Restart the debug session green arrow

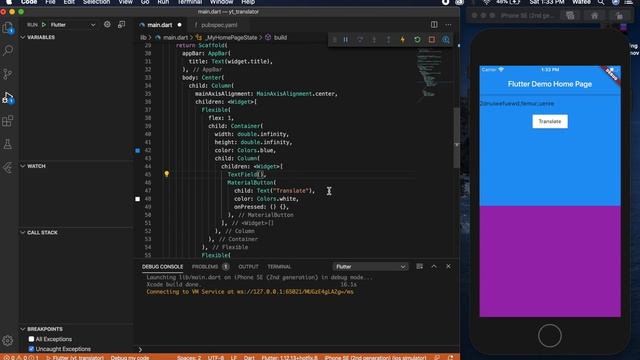pyautogui.click(x=417, y=40)
